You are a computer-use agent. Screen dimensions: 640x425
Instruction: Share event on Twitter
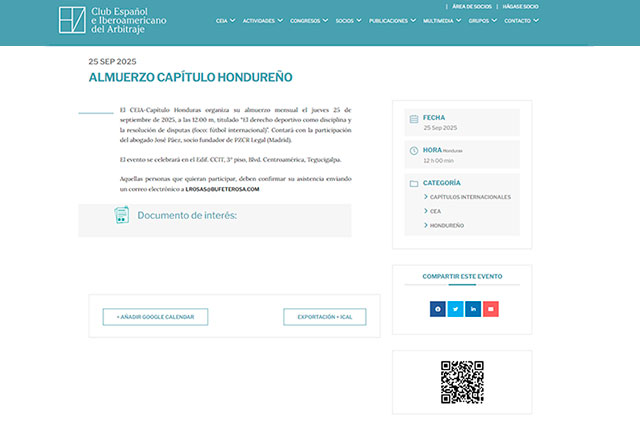coord(455,309)
